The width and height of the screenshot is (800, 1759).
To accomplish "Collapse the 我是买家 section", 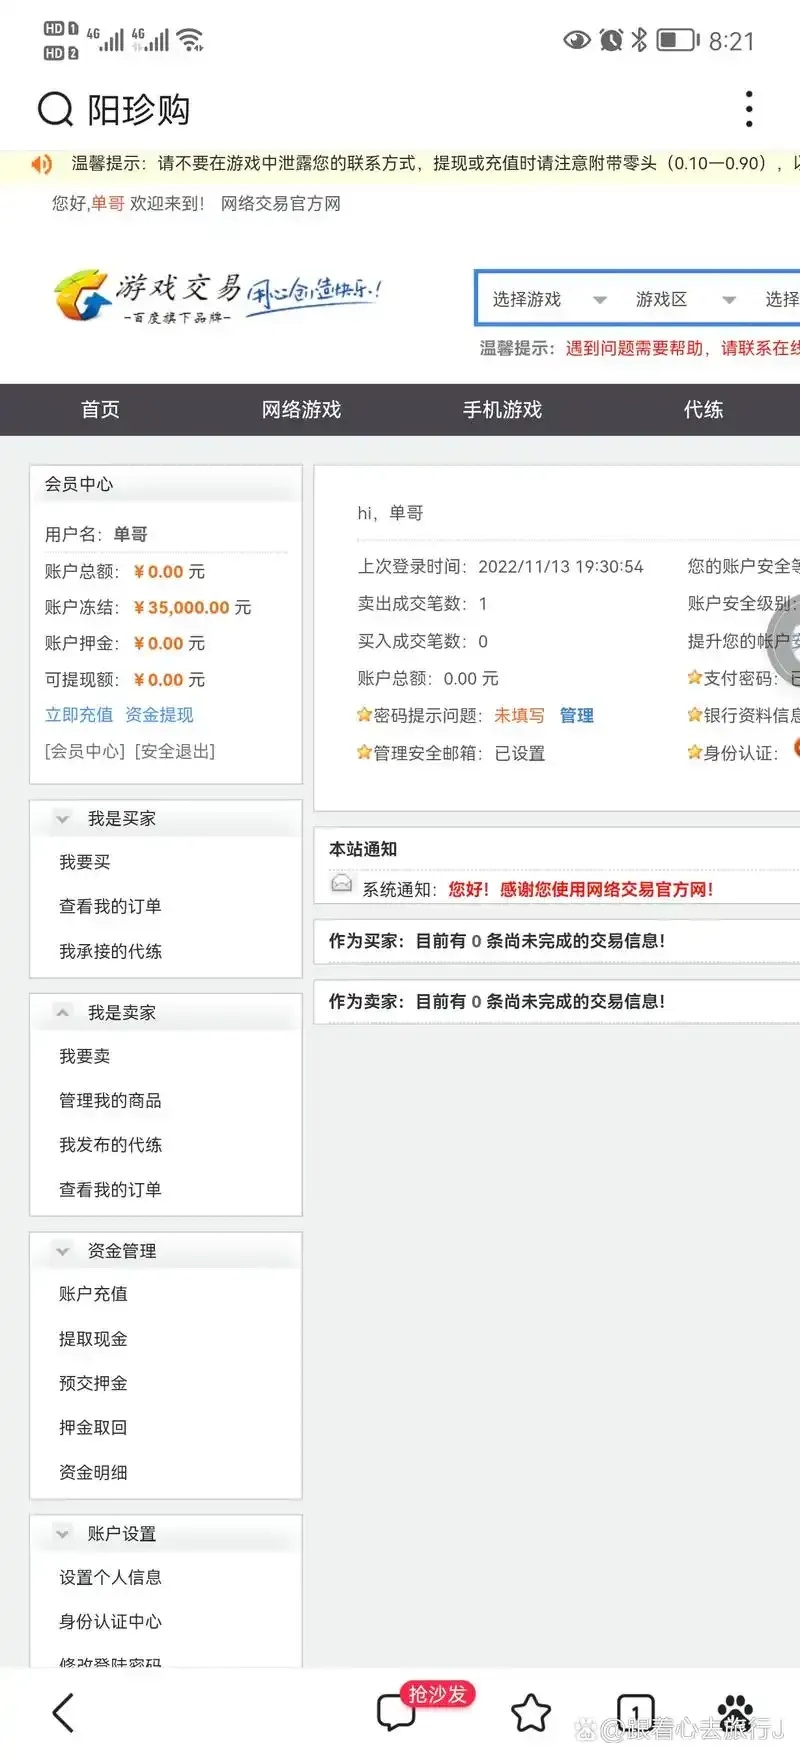I will coord(63,819).
